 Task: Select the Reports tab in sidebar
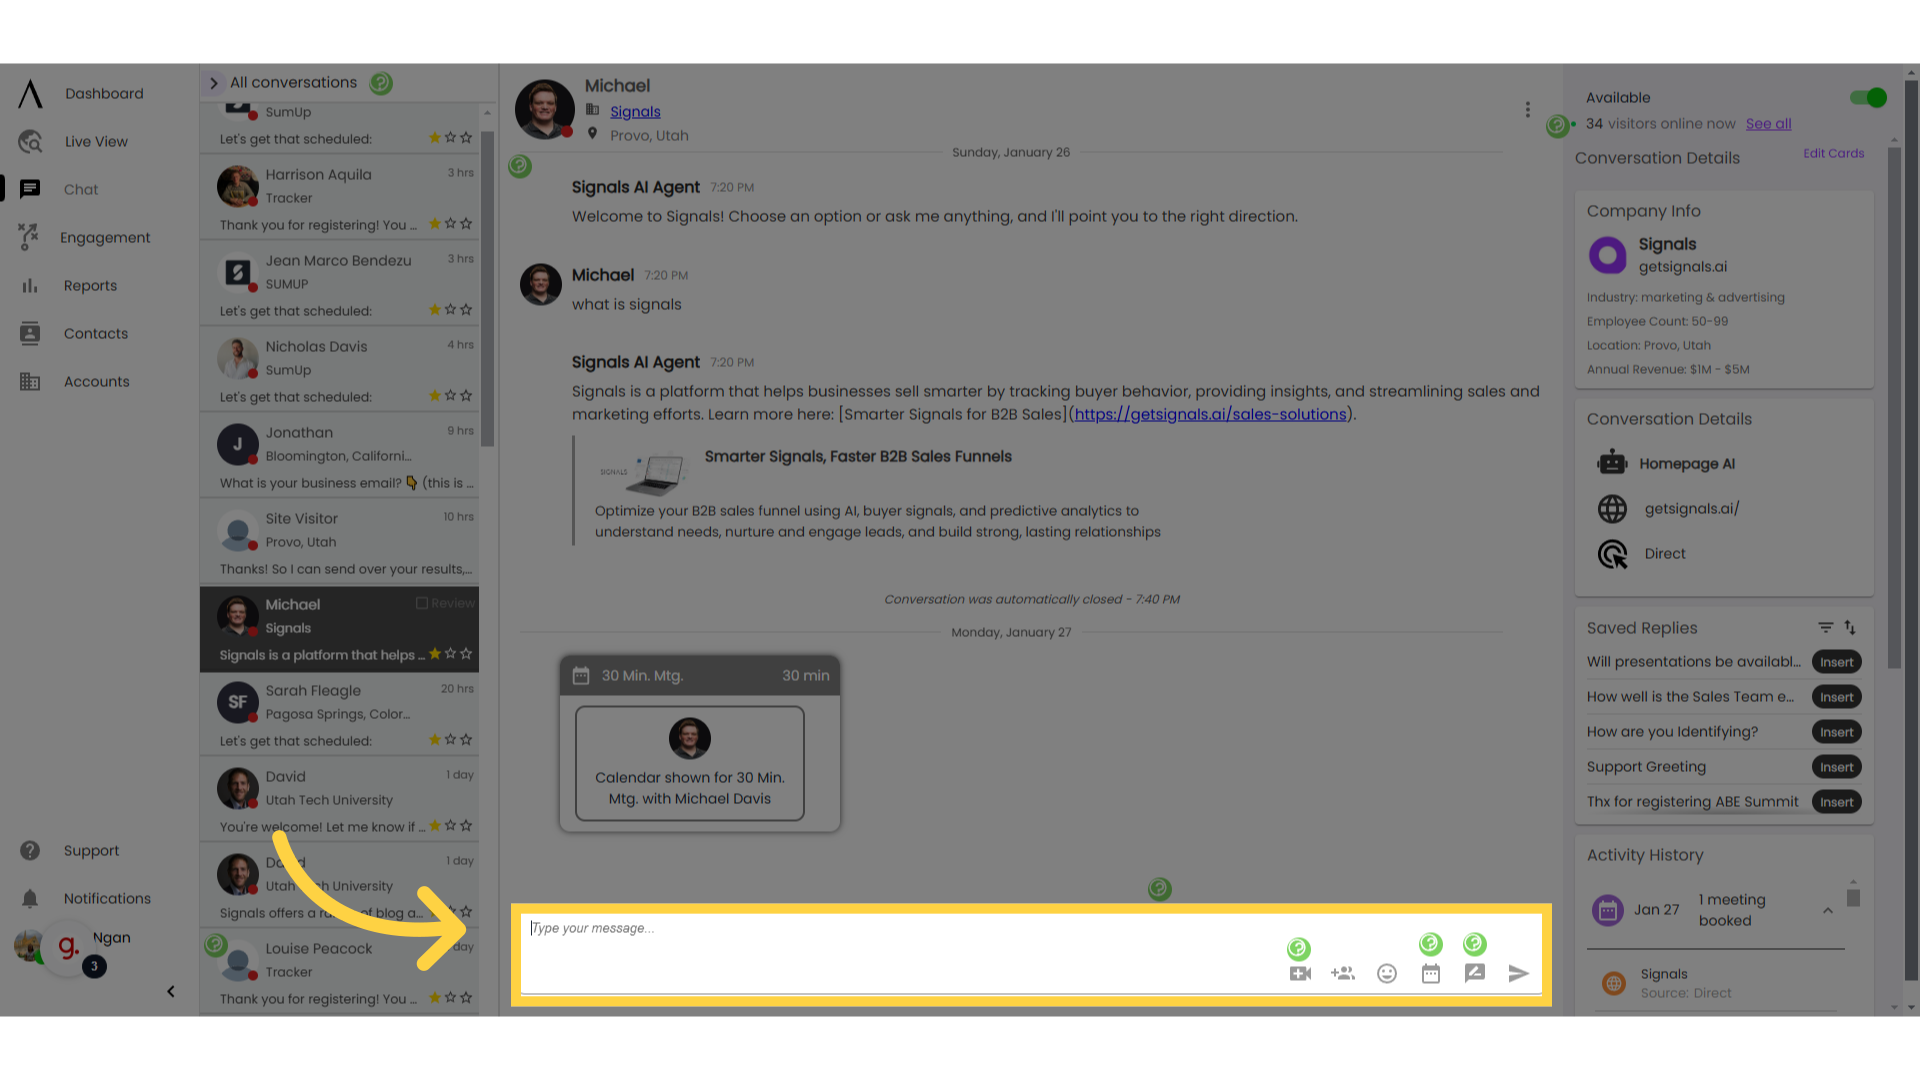pyautogui.click(x=91, y=285)
